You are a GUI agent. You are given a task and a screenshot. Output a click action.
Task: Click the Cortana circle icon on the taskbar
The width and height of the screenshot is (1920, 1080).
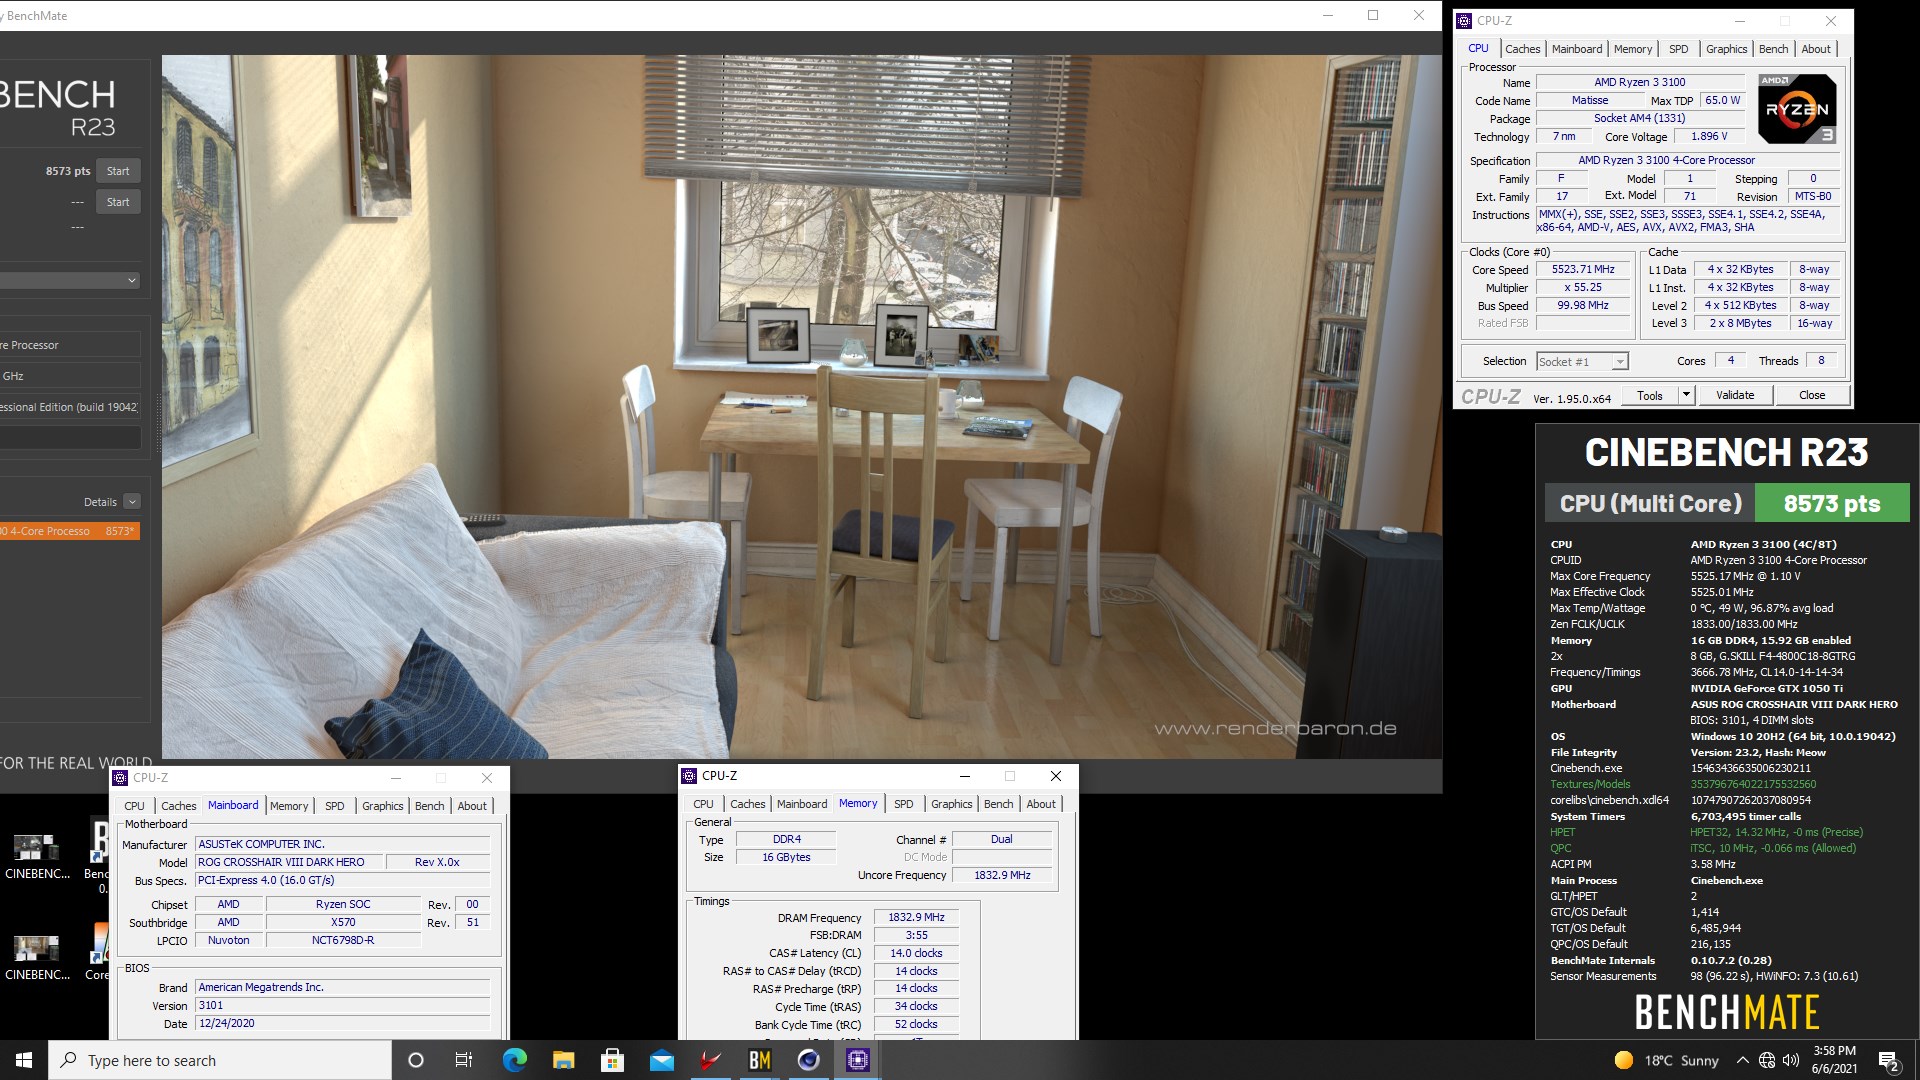[416, 1060]
